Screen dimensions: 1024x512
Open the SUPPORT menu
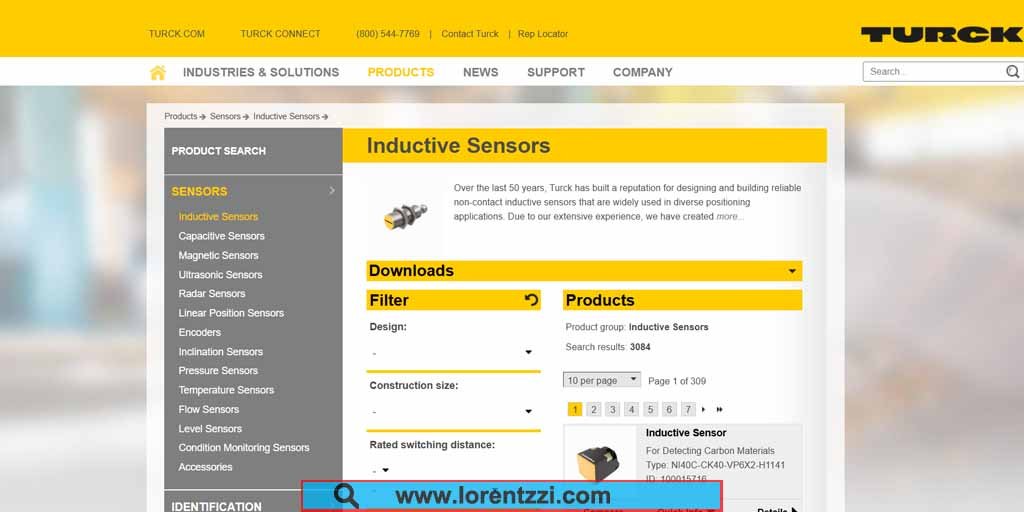coord(556,72)
